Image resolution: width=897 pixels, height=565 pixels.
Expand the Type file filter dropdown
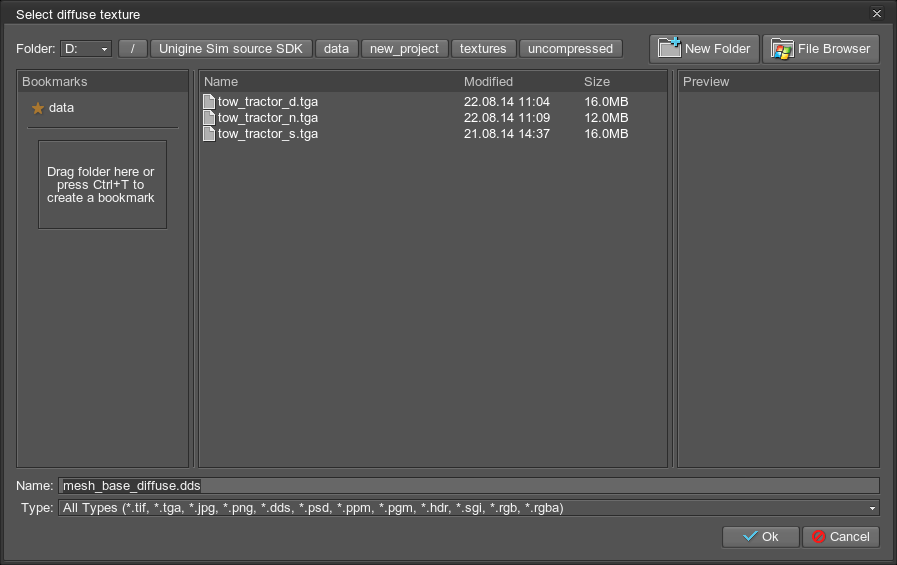469,508
